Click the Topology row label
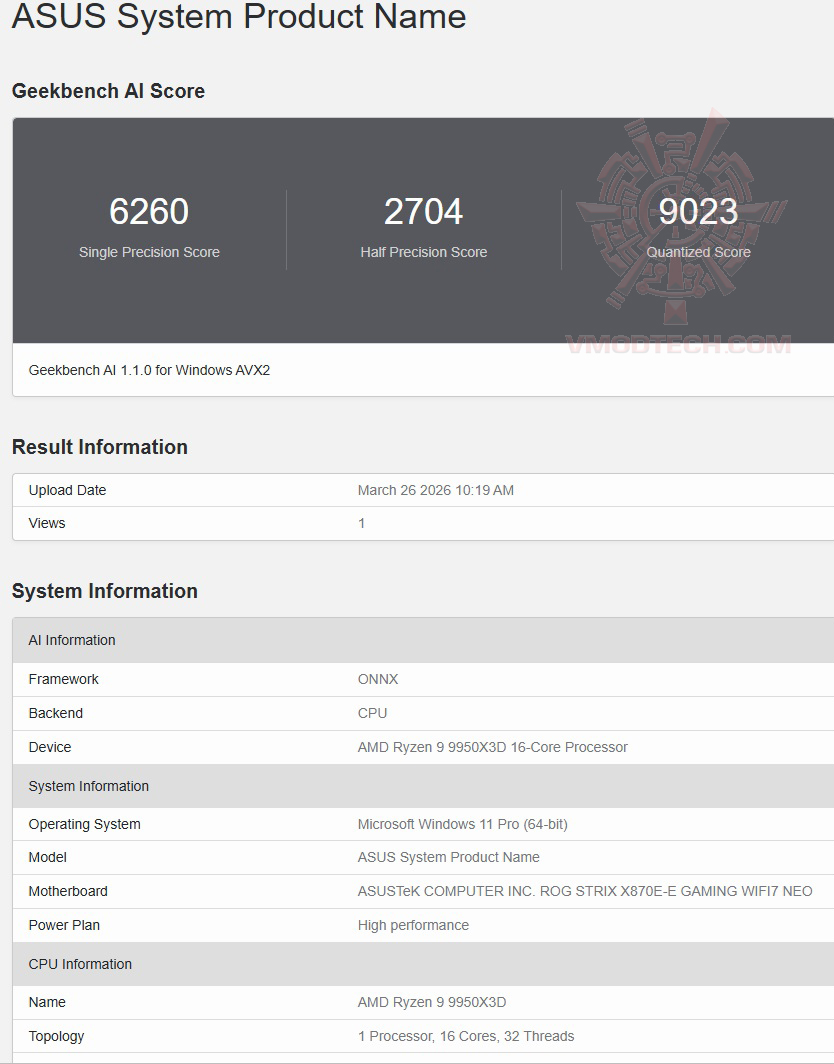The width and height of the screenshot is (834, 1064). (56, 1036)
